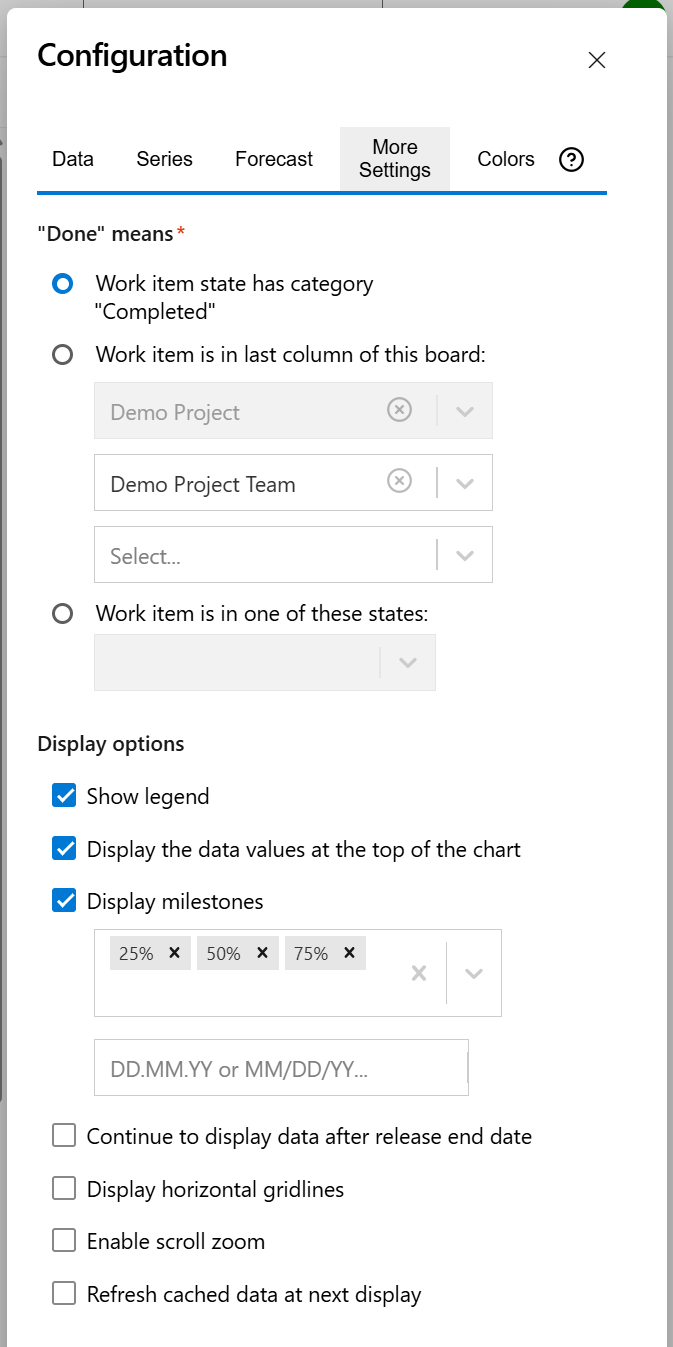The width and height of the screenshot is (673, 1347).
Task: Close the Configuration dialog
Action: click(596, 60)
